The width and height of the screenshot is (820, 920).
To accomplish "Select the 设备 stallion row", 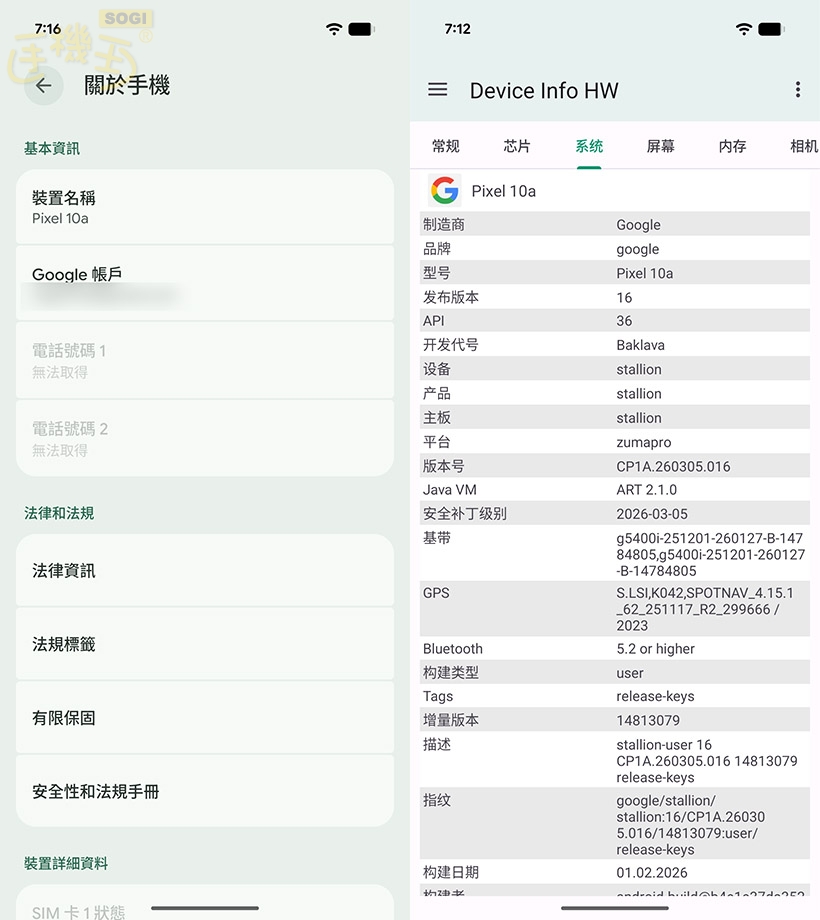I will click(x=615, y=369).
